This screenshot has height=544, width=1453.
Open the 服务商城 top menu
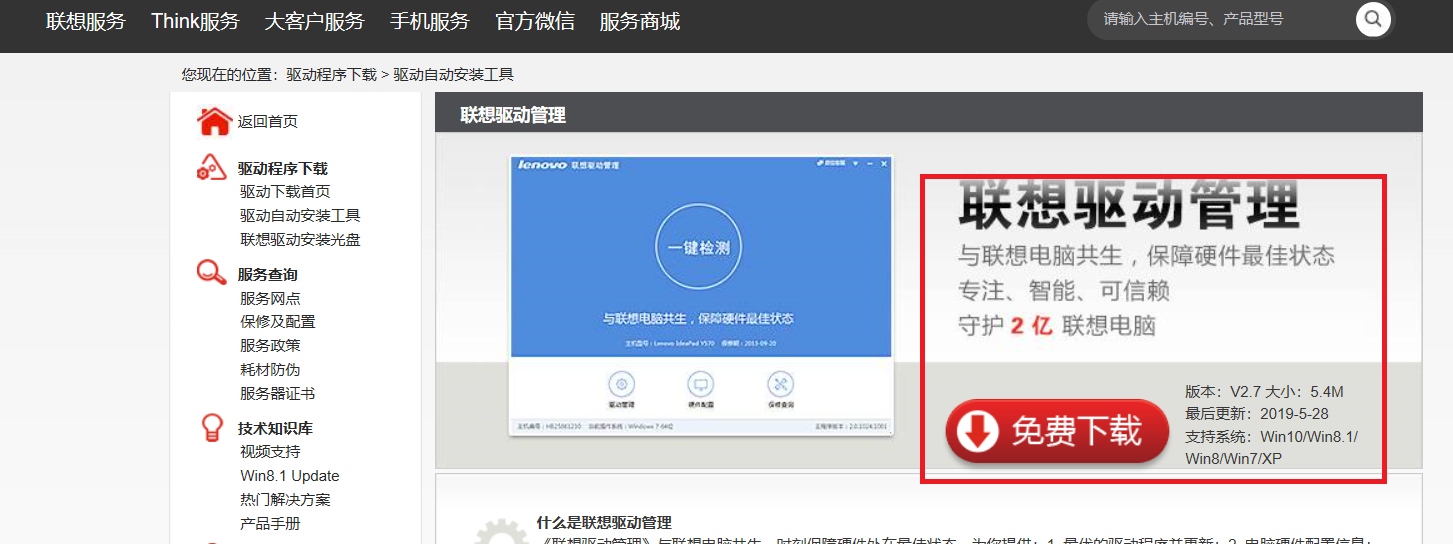640,21
